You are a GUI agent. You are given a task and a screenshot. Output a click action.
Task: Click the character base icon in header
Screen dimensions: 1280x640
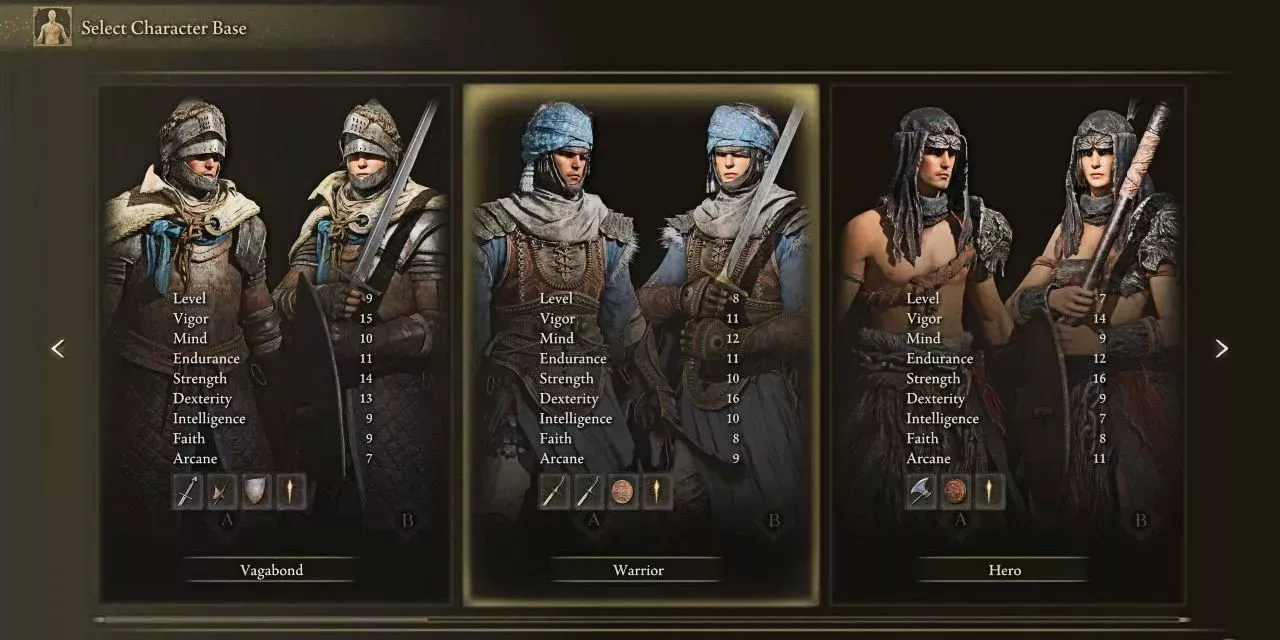52,27
